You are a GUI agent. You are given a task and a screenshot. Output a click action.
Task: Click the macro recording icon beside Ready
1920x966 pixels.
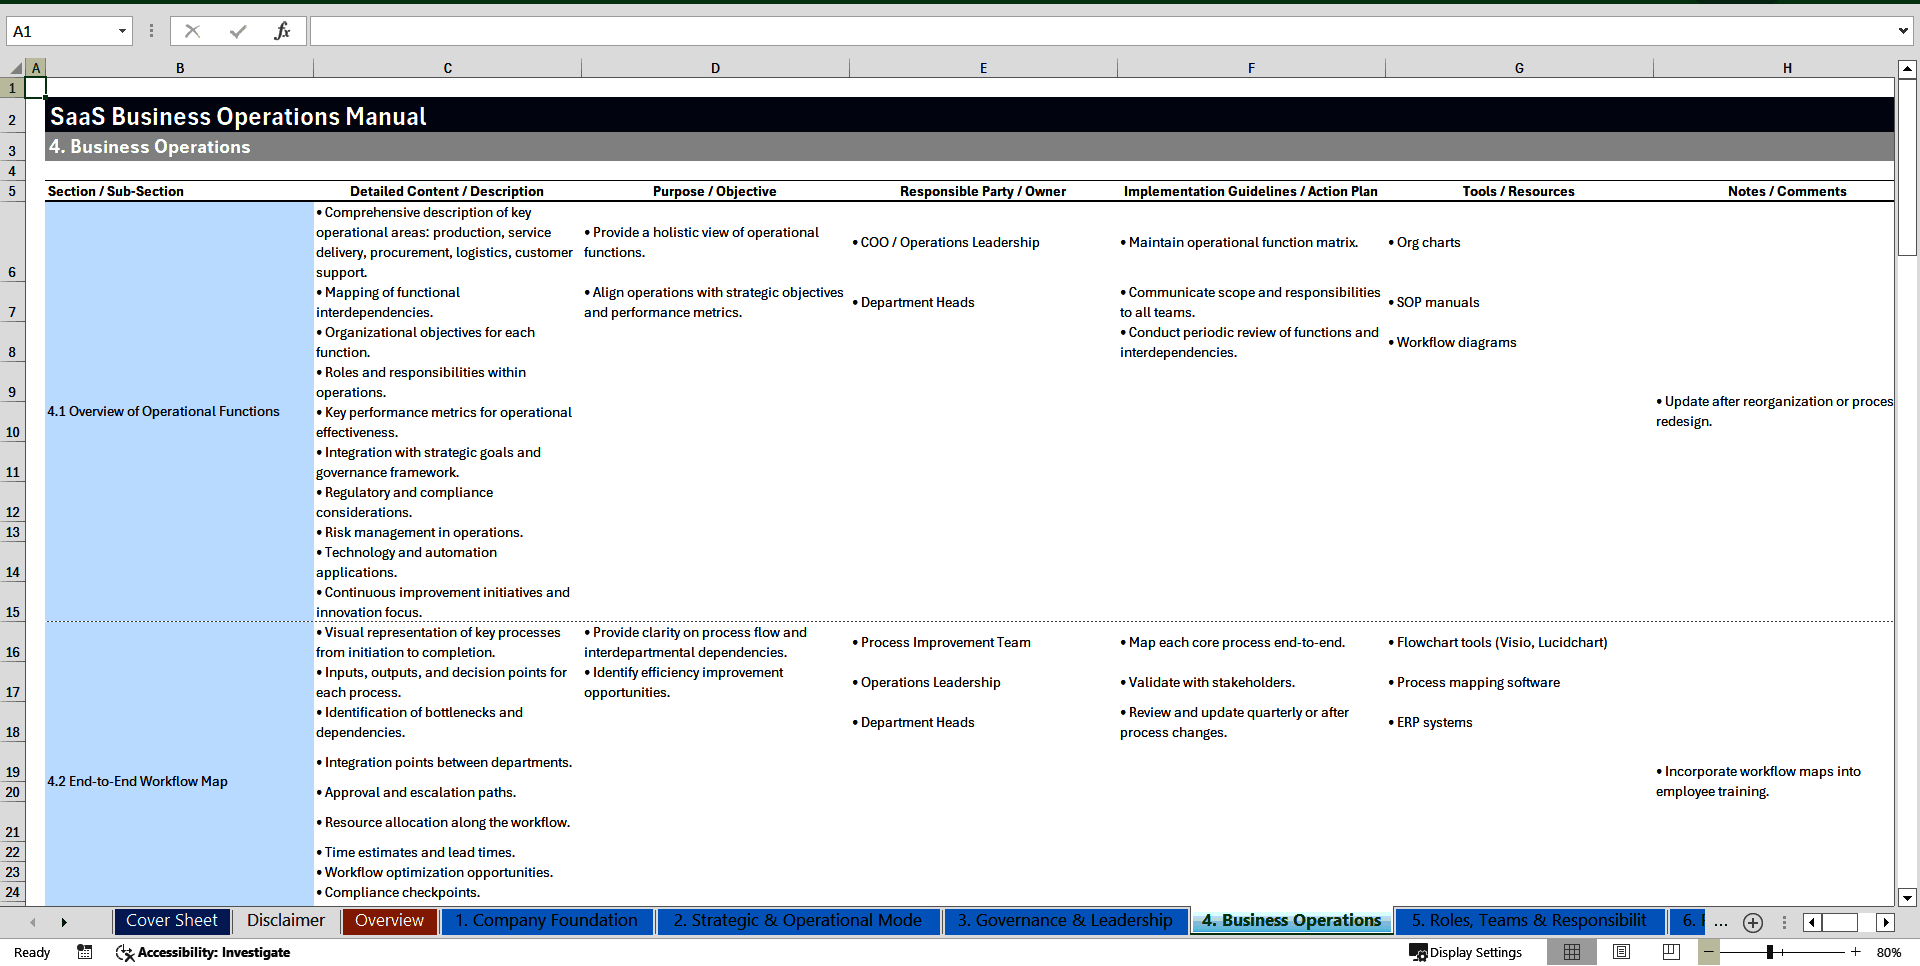85,953
